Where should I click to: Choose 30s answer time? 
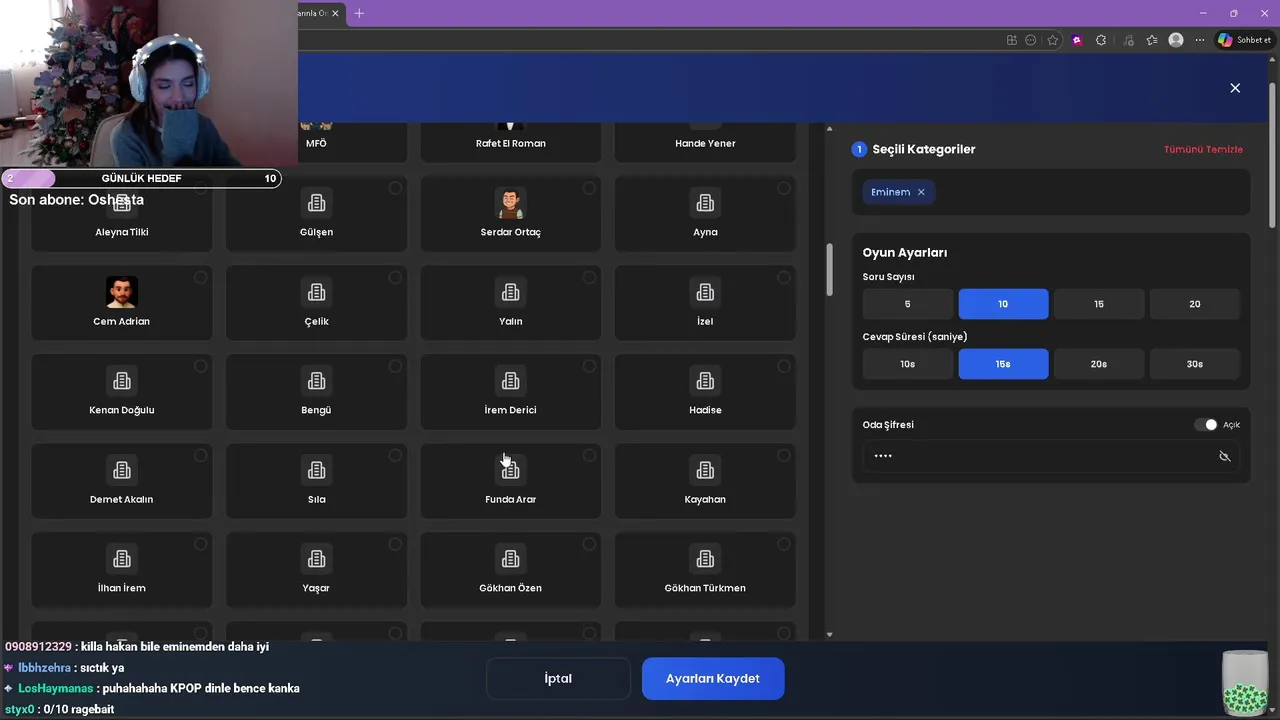[x=1195, y=364]
